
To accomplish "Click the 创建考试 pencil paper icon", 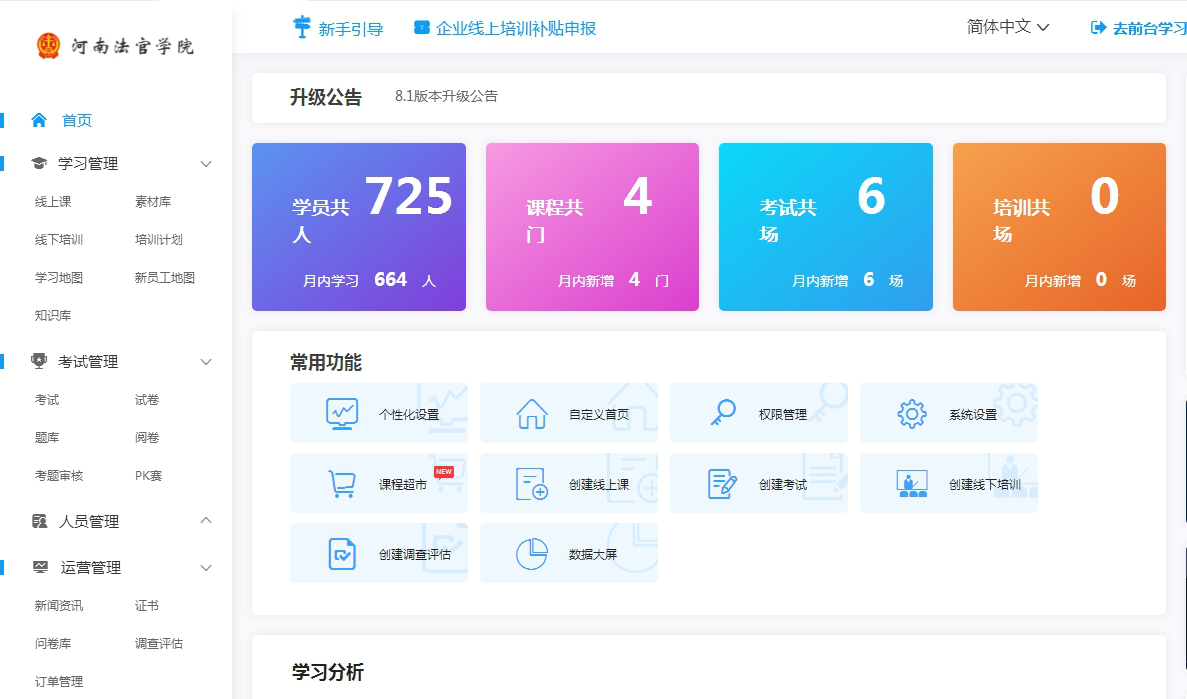I will 722,484.
